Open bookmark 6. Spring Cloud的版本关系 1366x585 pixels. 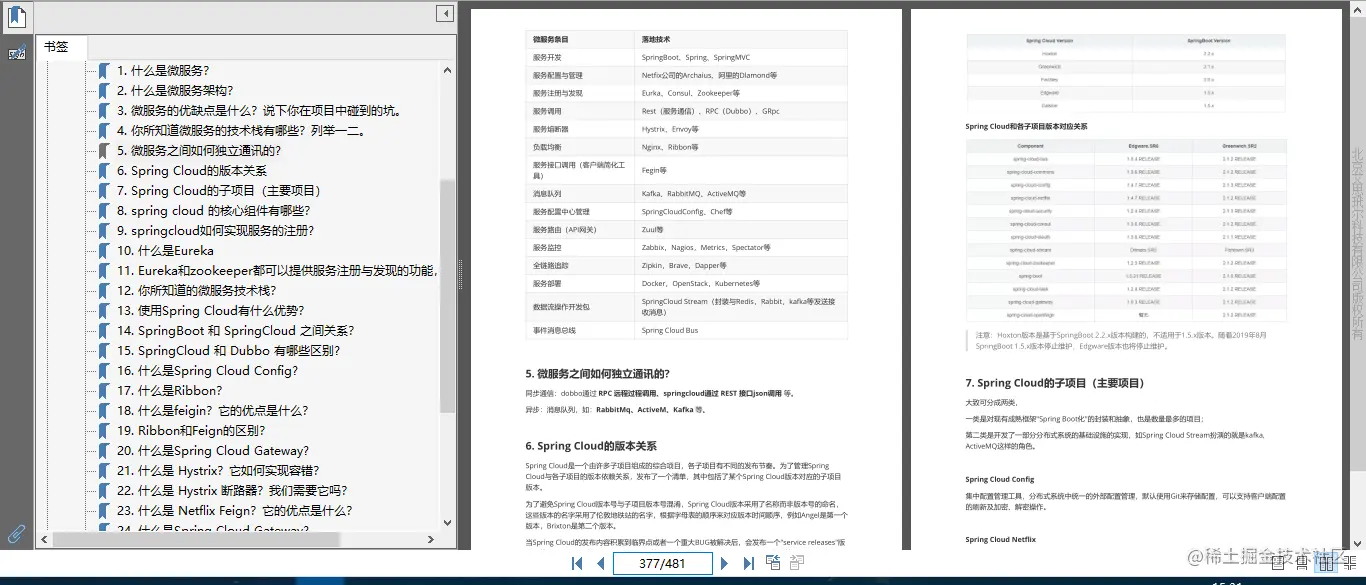[x=192, y=171]
